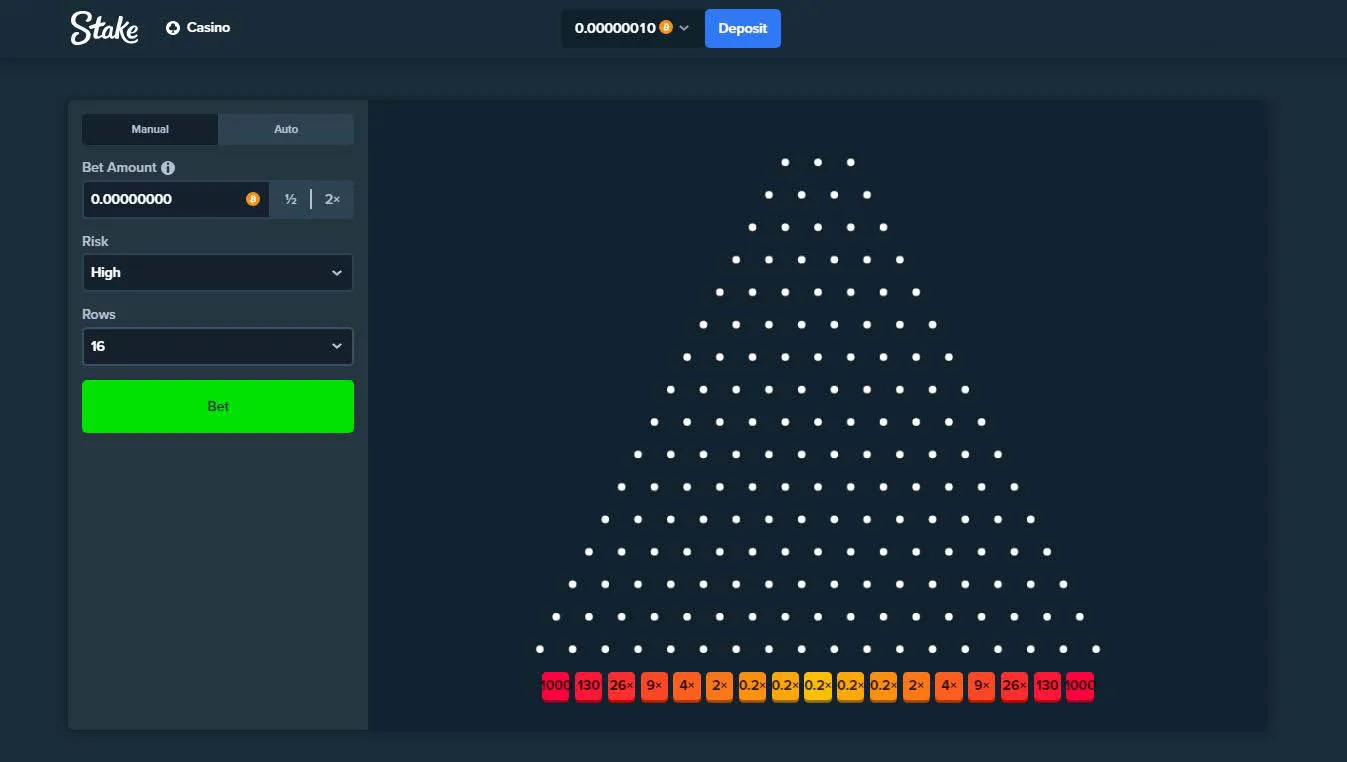This screenshot has width=1347, height=762.
Task: Click the Deposit button
Action: click(x=742, y=28)
